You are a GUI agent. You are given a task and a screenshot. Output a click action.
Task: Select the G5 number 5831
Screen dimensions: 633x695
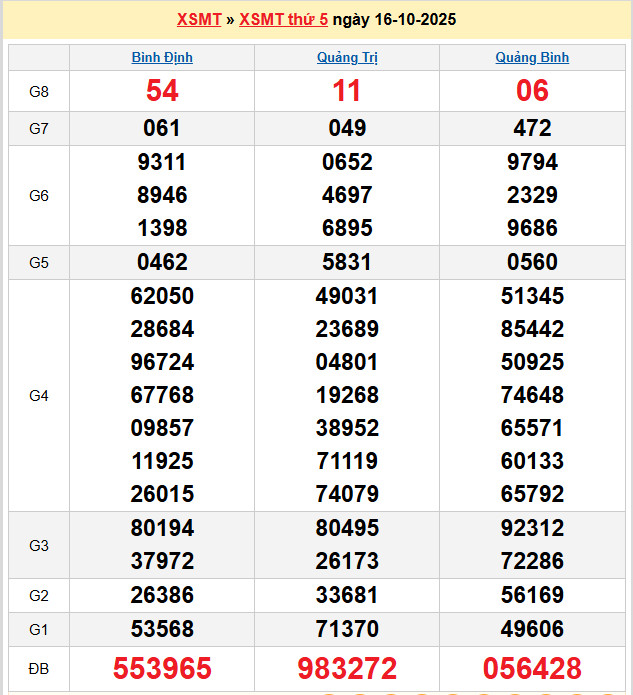pos(347,262)
